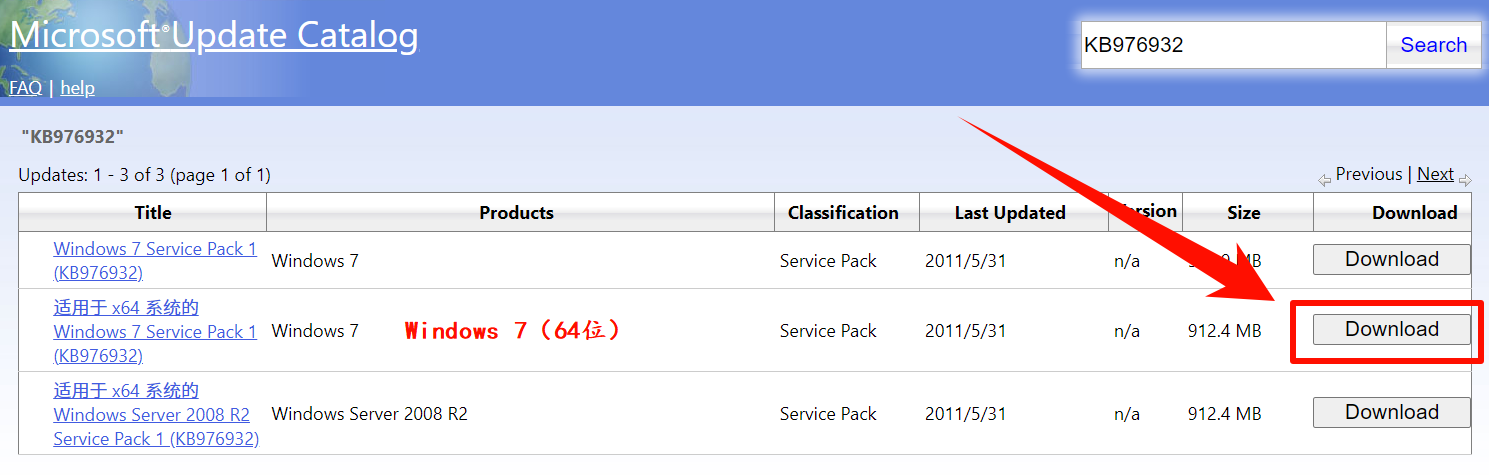1489x475 pixels.
Task: Open Windows Server 2008 R2 Service Pack link
Action: pos(156,415)
